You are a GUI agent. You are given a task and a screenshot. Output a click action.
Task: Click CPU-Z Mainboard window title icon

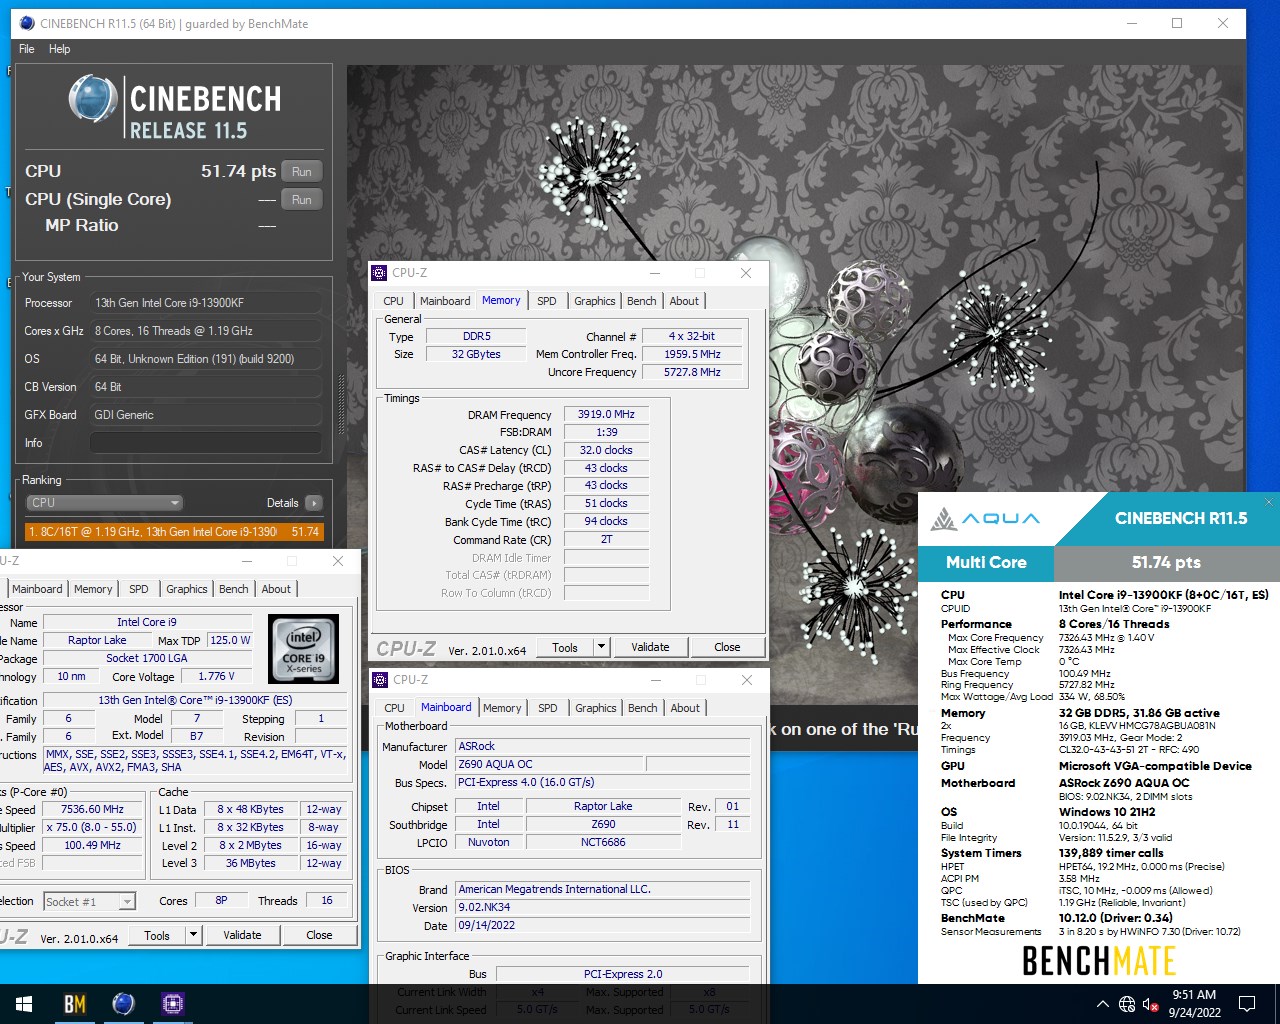pyautogui.click(x=380, y=680)
